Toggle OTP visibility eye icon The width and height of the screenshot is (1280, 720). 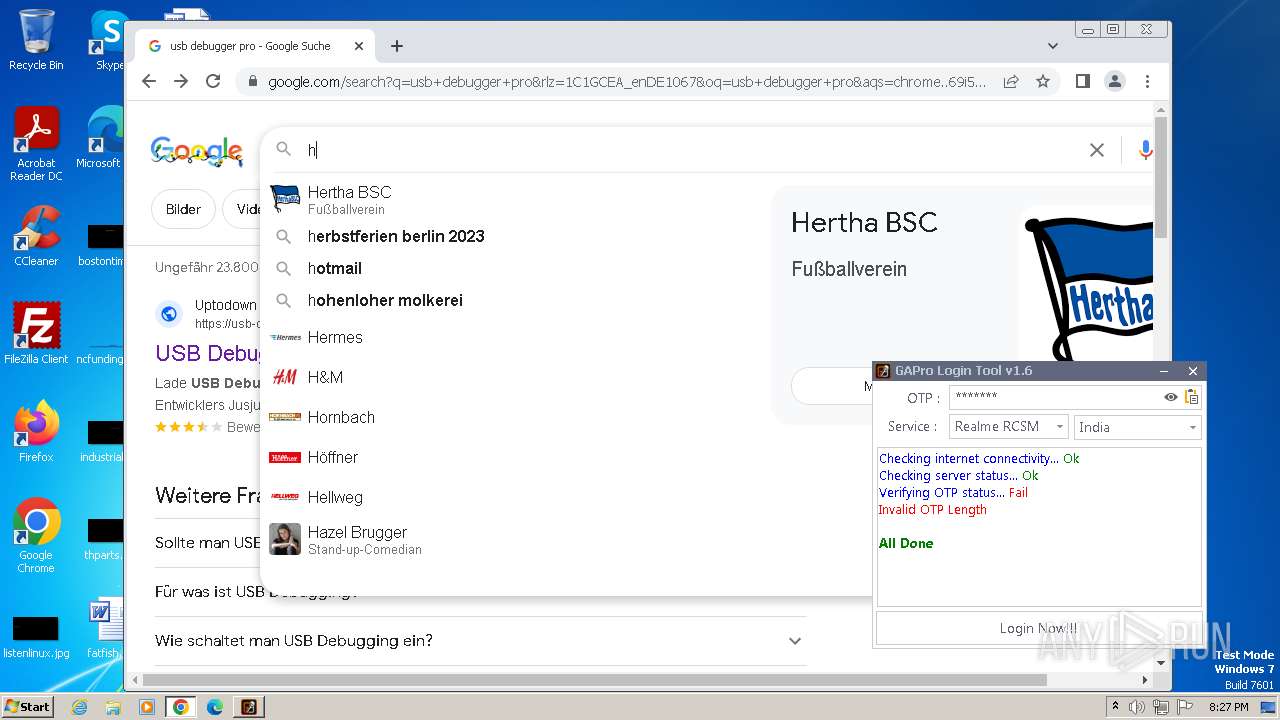point(1171,397)
